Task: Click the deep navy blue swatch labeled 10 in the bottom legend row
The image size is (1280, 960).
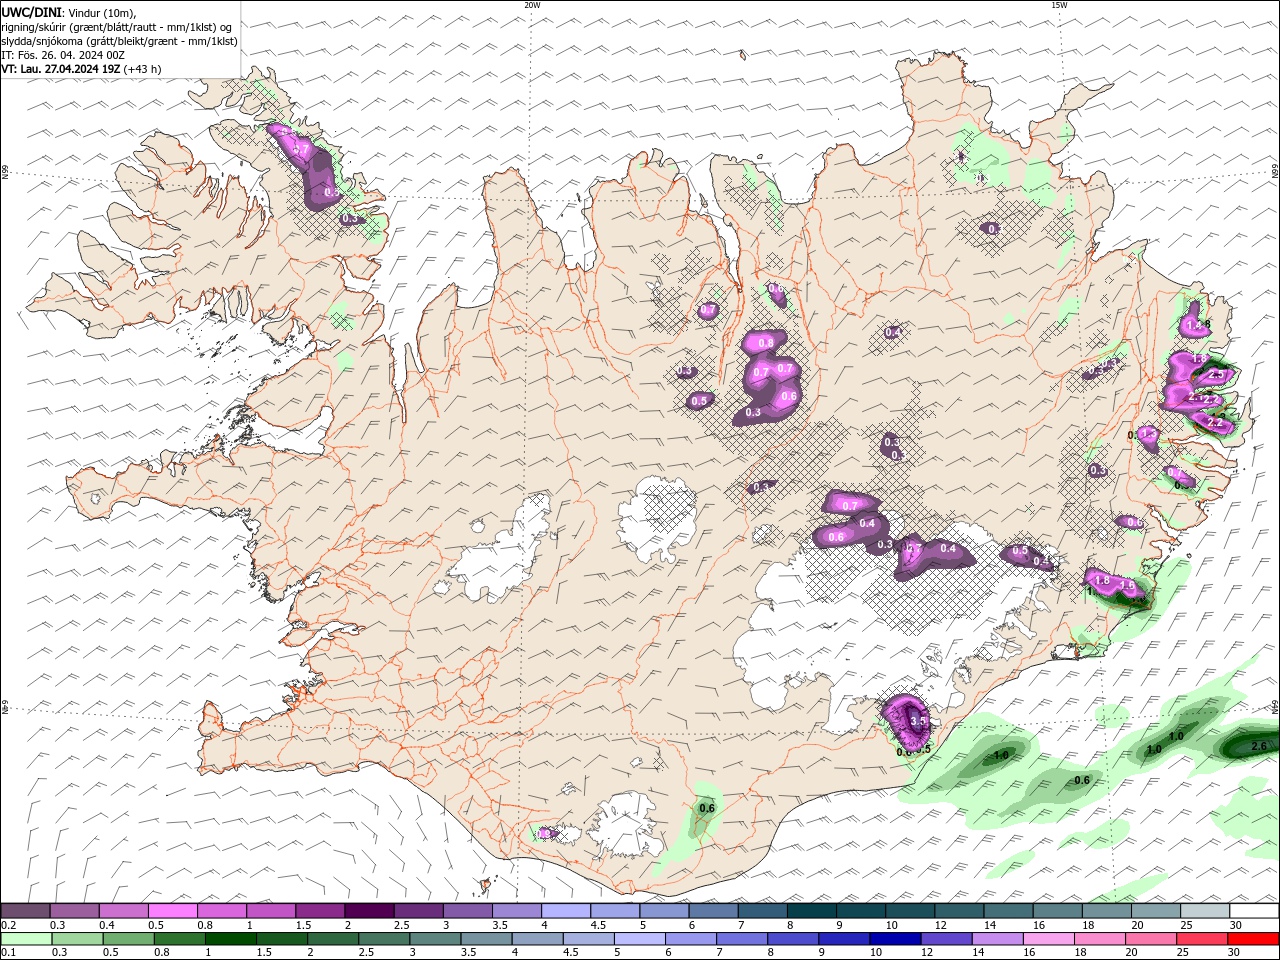Action: (894, 939)
